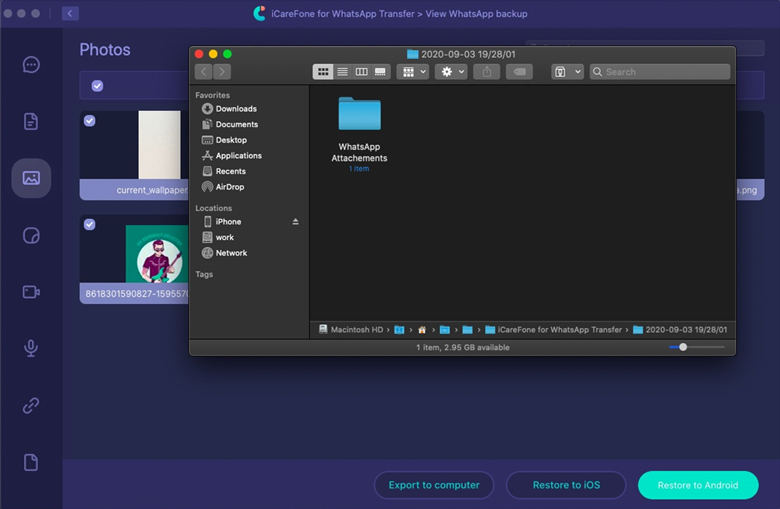Open the Stickers icon in iCareFone sidebar
The image size is (780, 509).
(x=31, y=235)
